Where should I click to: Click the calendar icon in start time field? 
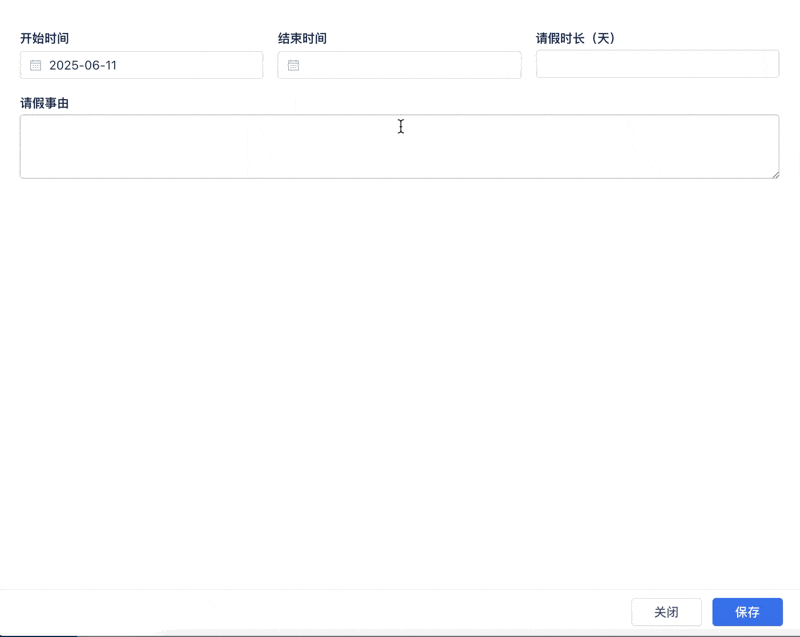pyautogui.click(x=36, y=65)
